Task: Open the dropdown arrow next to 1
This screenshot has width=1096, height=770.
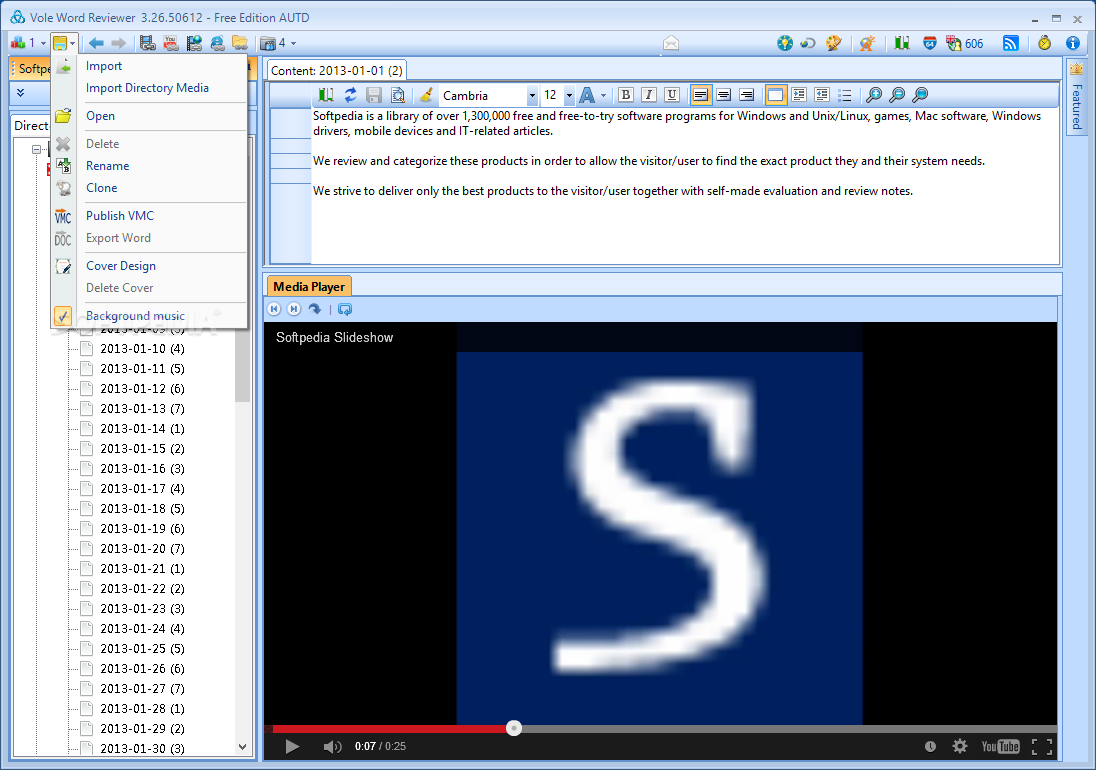Action: point(43,43)
